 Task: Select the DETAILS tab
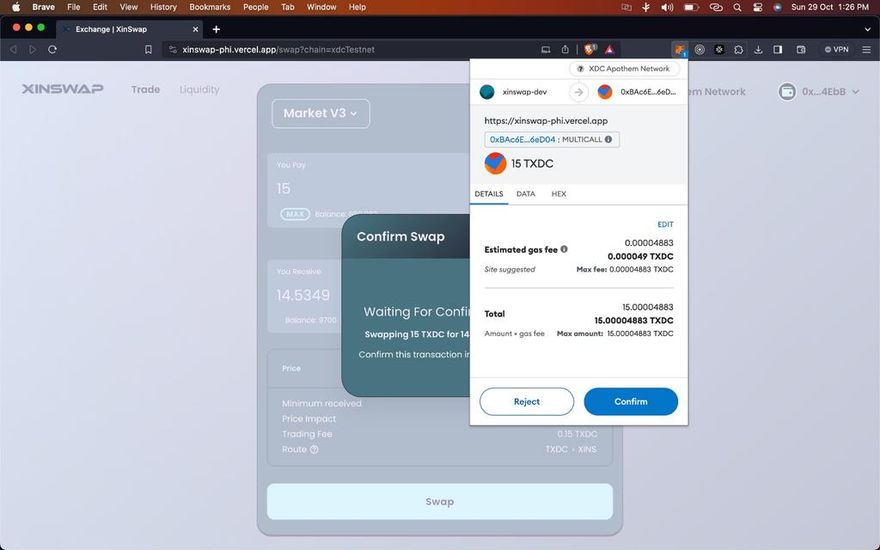(489, 194)
